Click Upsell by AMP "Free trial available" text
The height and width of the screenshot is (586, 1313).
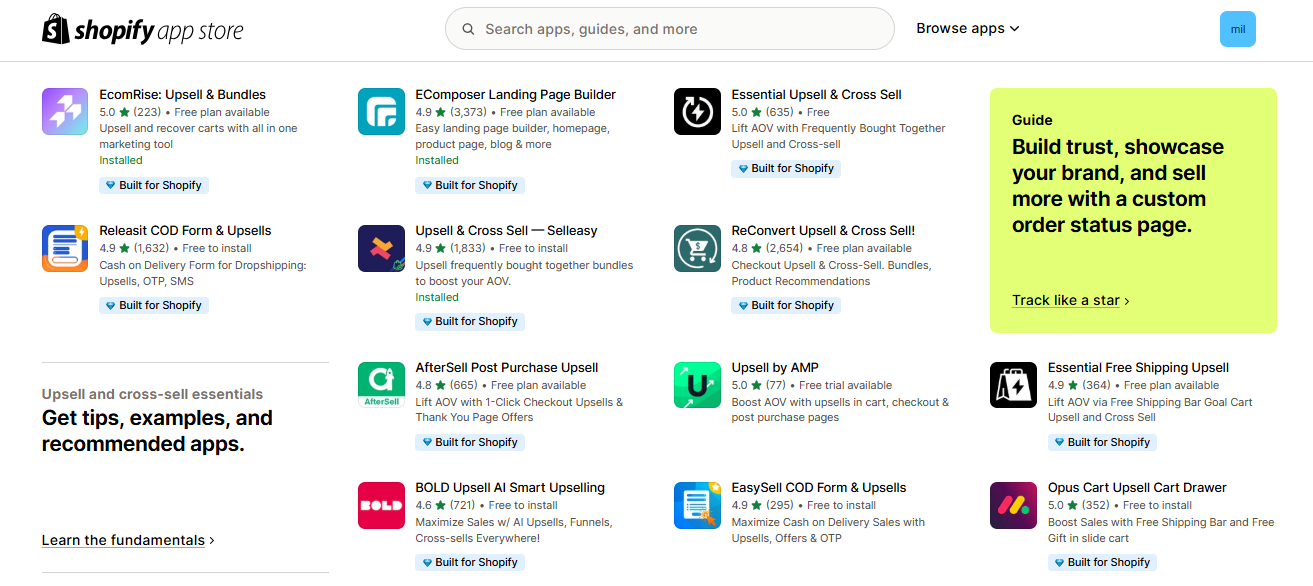pyautogui.click(x=846, y=385)
